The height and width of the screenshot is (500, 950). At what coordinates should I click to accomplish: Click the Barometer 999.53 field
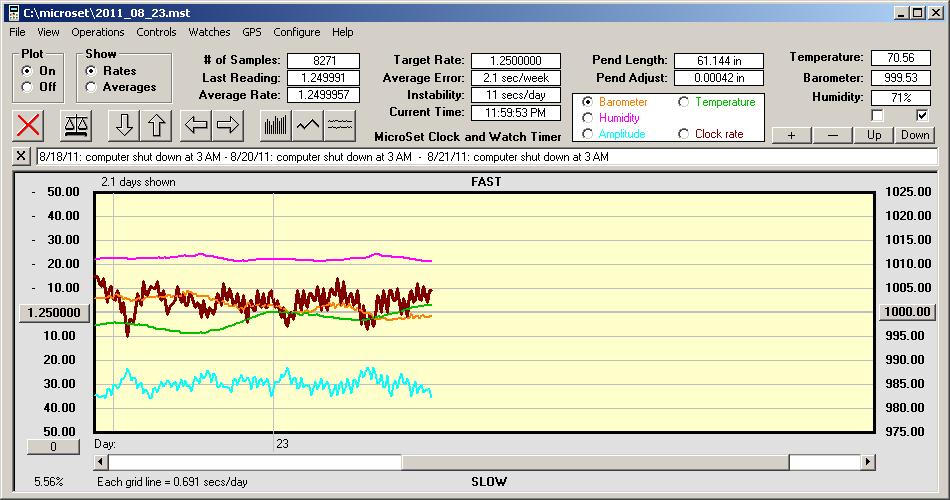900,78
